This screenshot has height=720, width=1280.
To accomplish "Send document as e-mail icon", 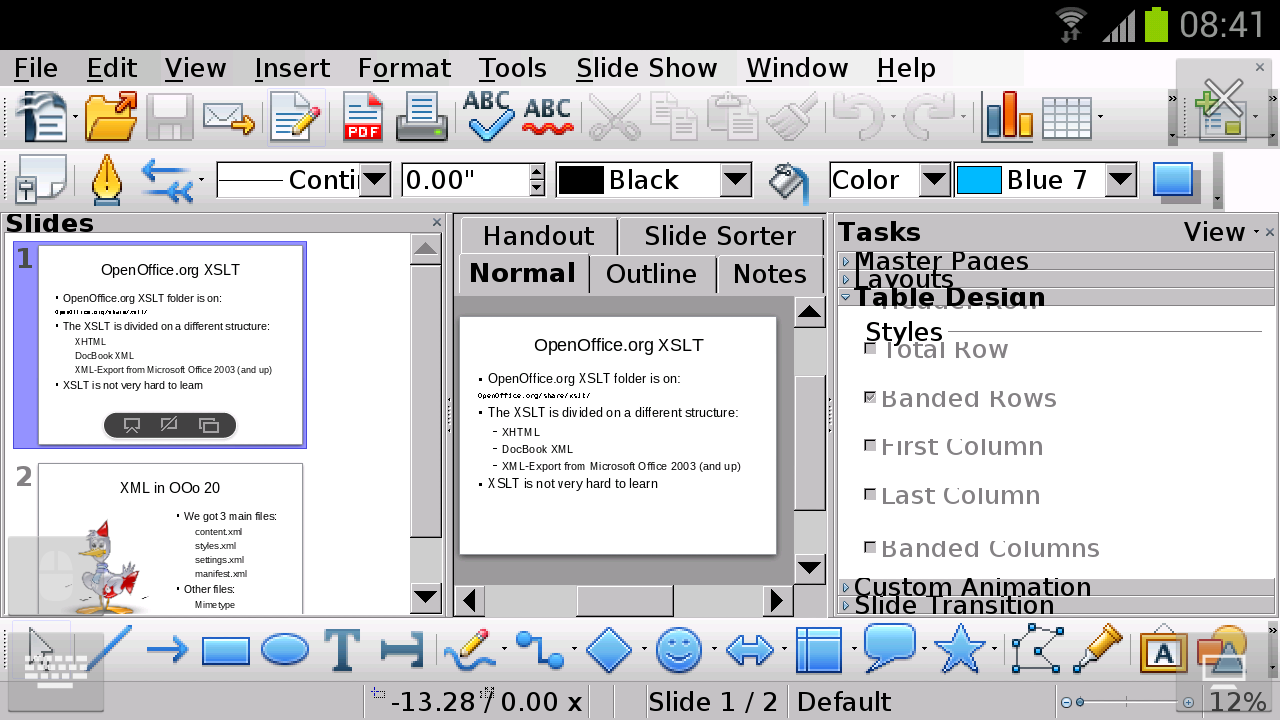I will pos(229,117).
